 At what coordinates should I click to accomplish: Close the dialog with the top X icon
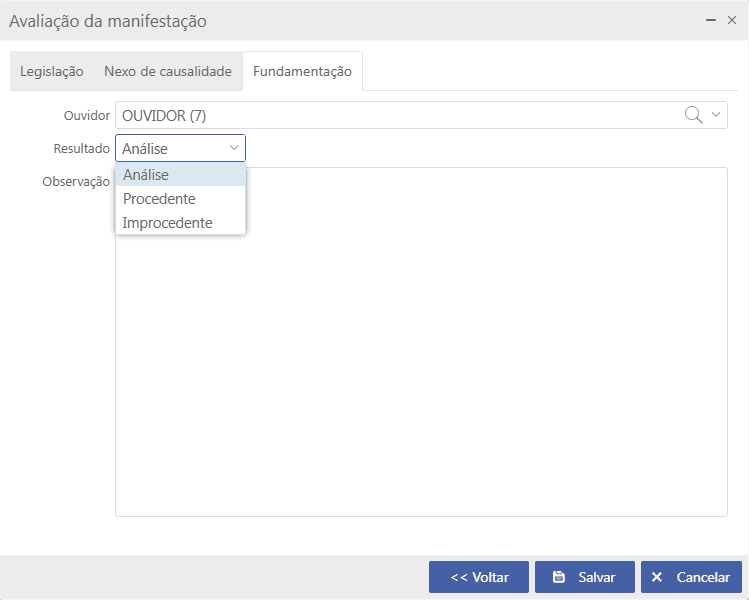[732, 20]
